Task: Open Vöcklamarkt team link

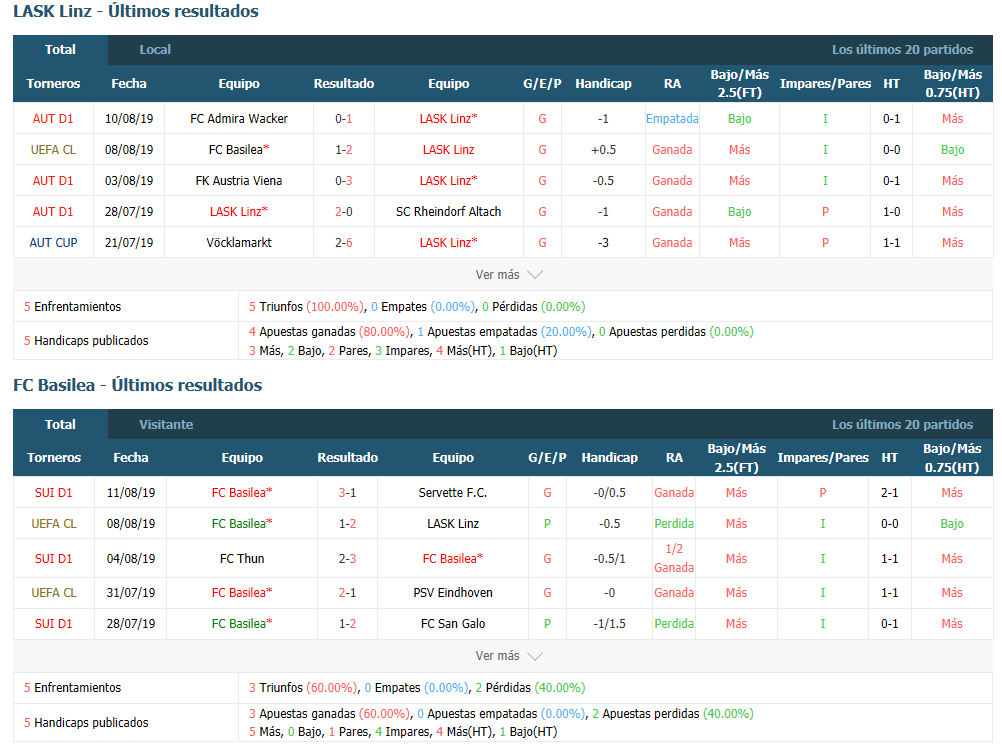Action: (x=239, y=243)
